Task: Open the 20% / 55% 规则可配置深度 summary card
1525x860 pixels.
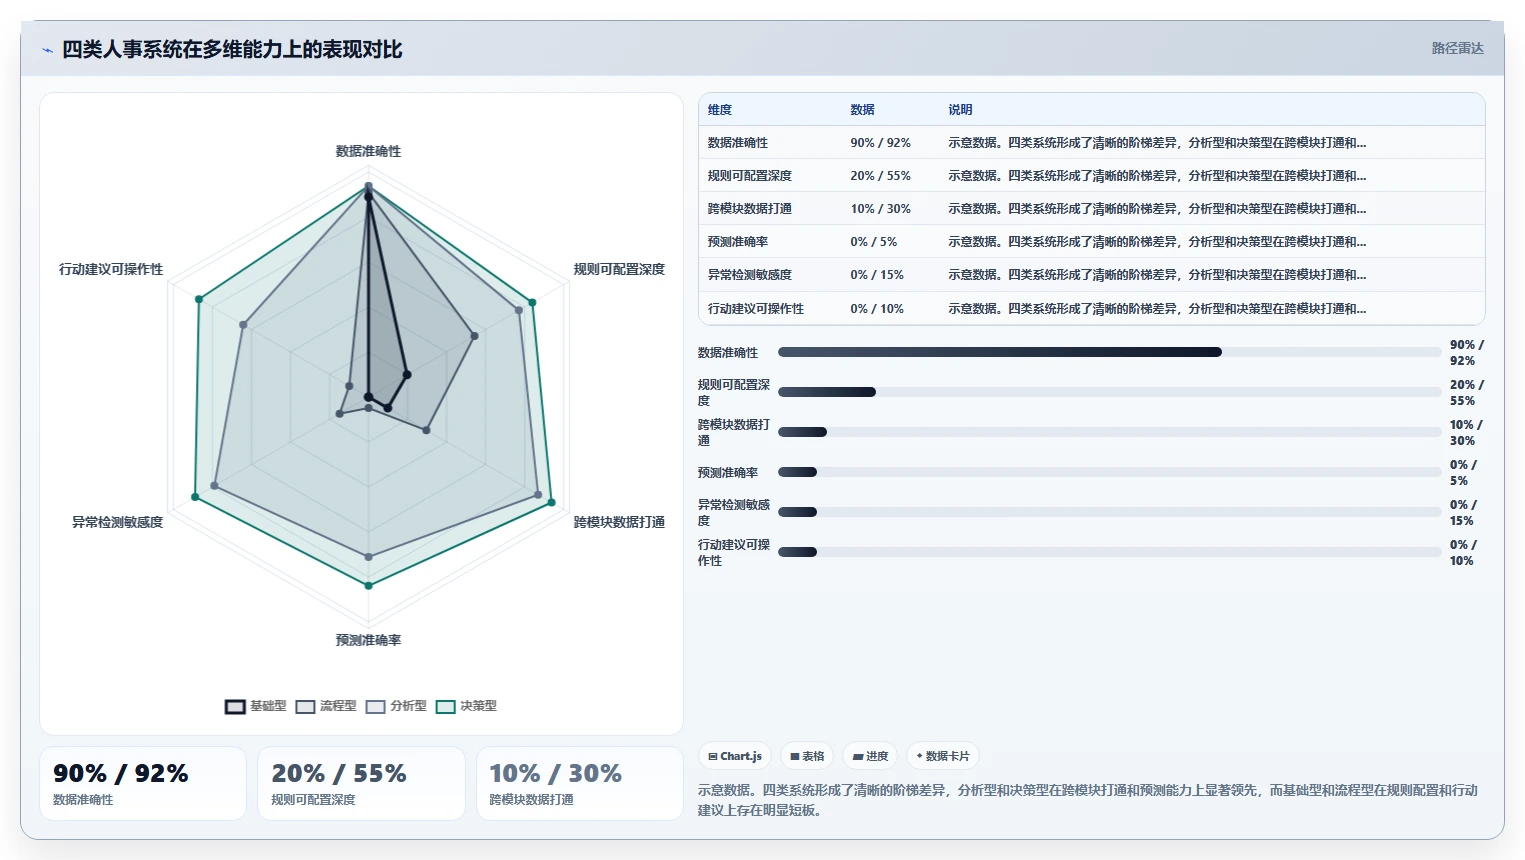Action: point(361,784)
